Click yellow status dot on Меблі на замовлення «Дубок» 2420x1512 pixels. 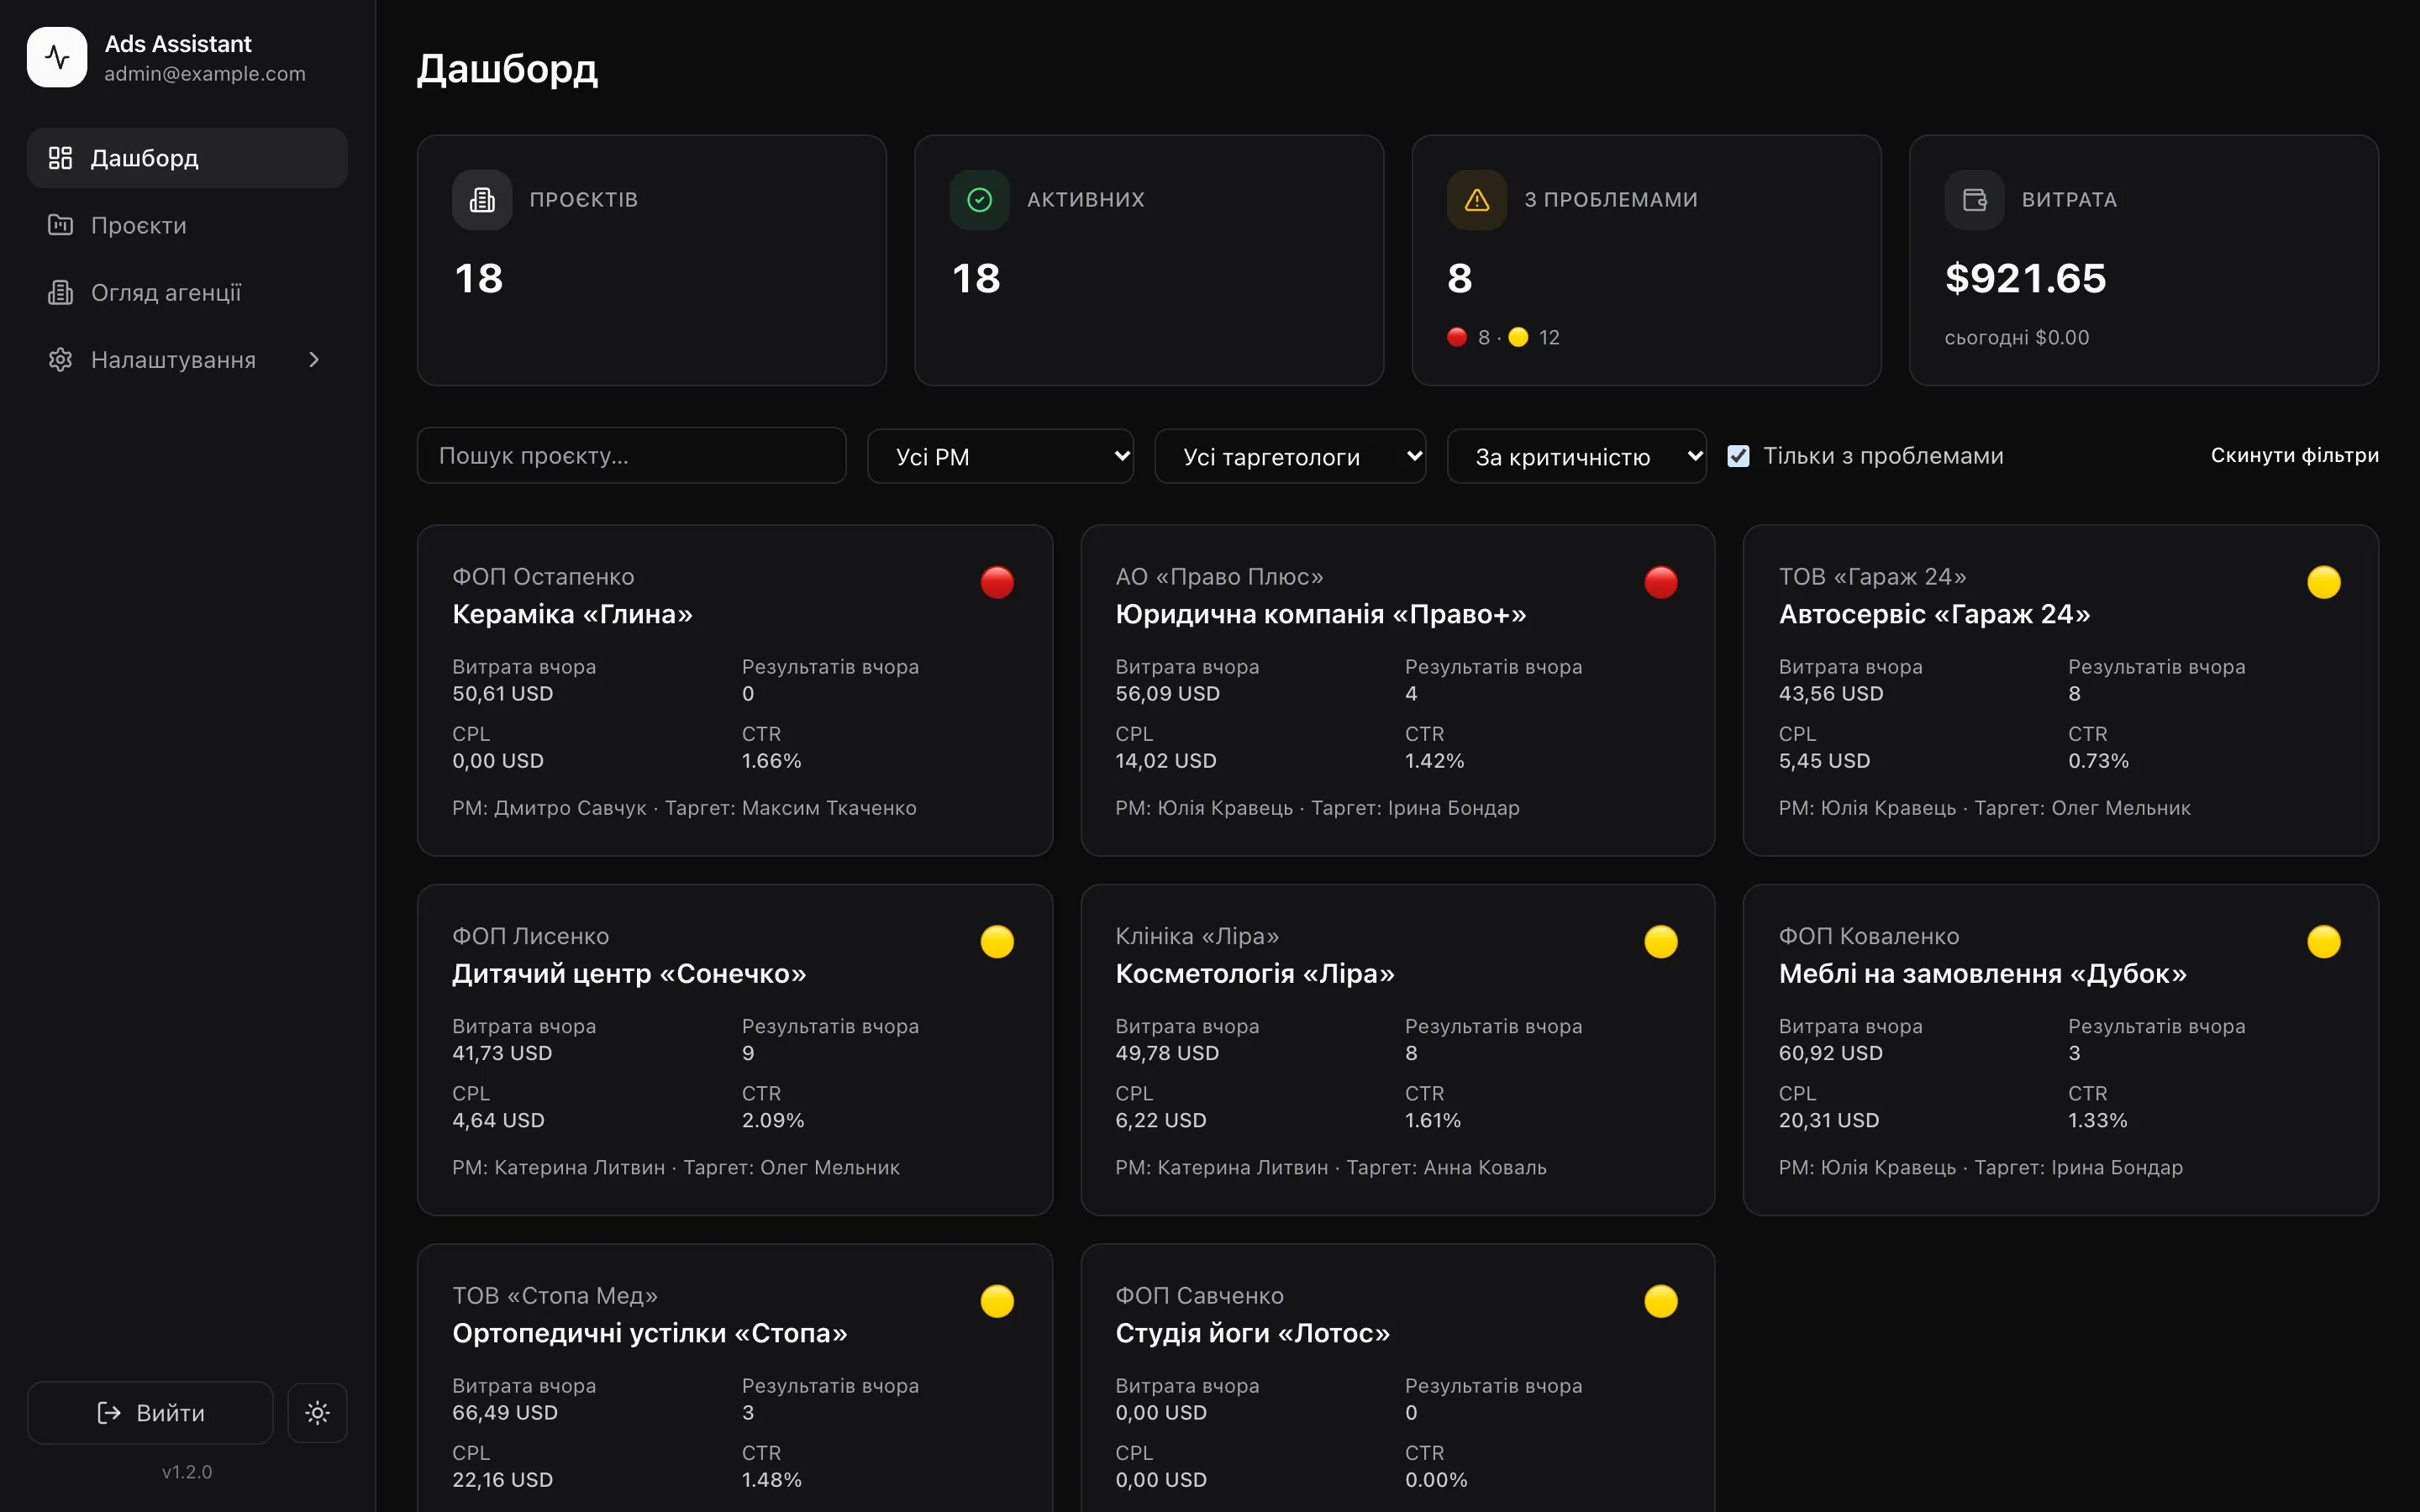[2324, 941]
